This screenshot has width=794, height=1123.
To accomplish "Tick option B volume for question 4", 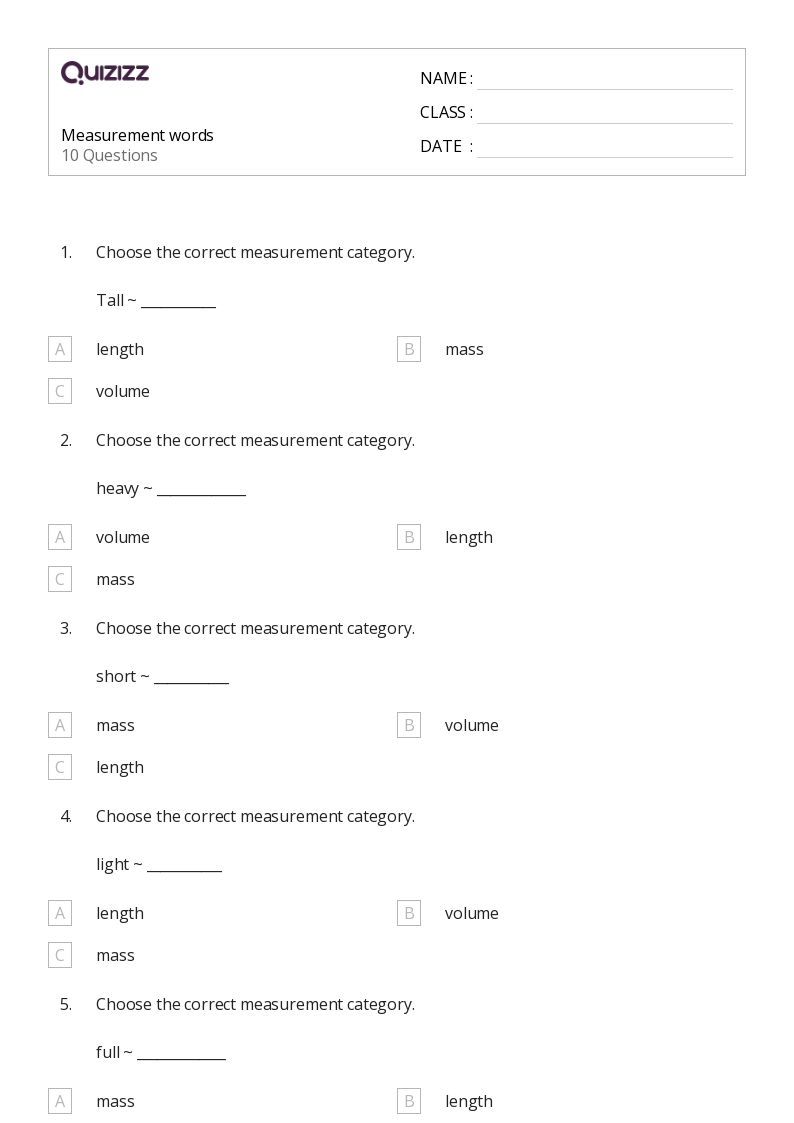I will [409, 913].
